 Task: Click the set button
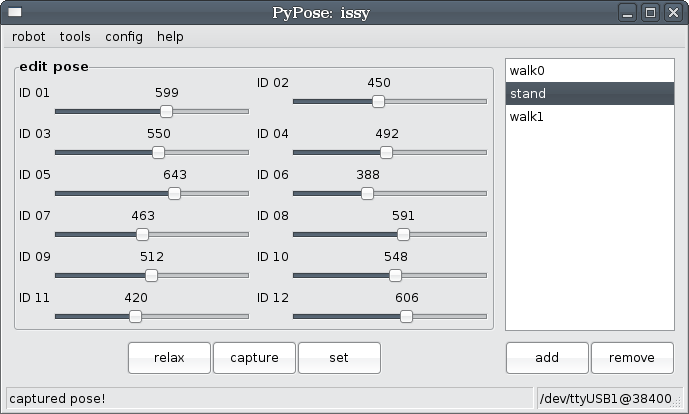coord(339,358)
